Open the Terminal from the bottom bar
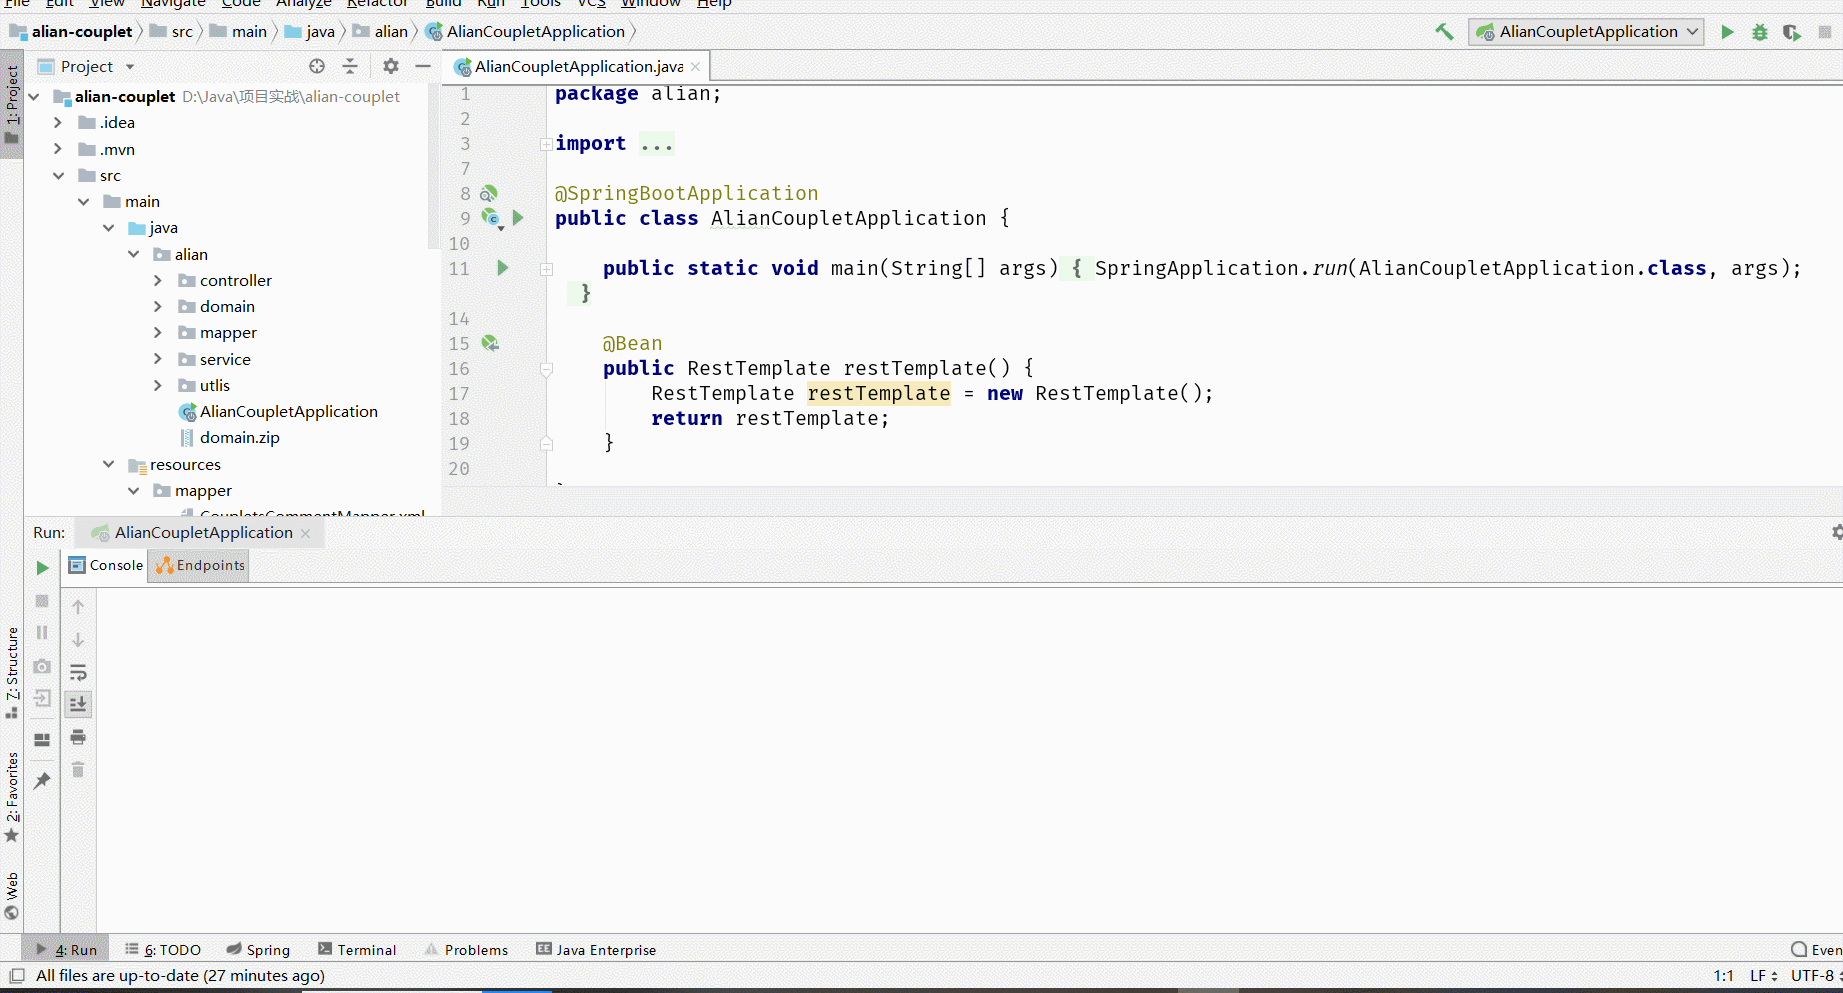 pos(357,949)
